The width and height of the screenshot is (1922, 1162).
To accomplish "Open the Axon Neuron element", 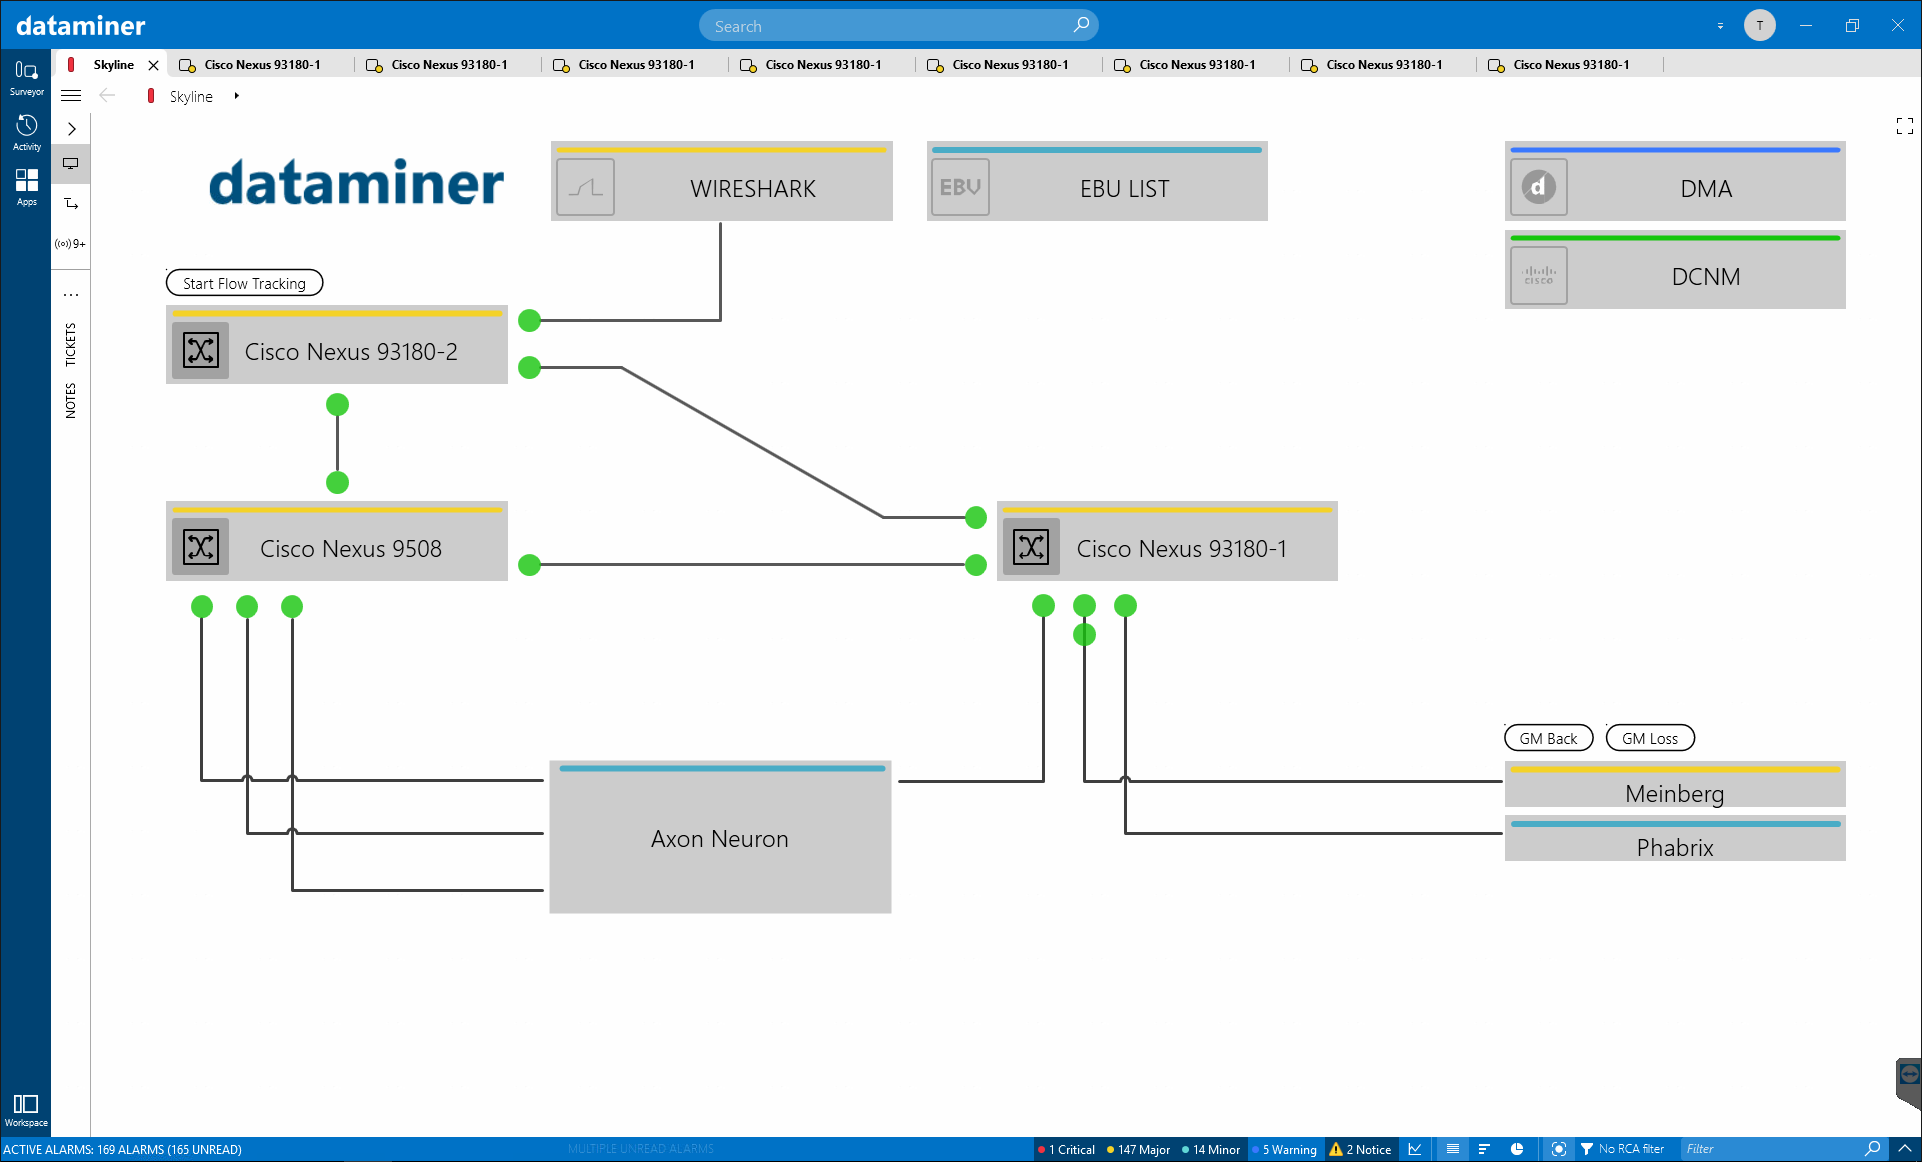I will point(720,837).
